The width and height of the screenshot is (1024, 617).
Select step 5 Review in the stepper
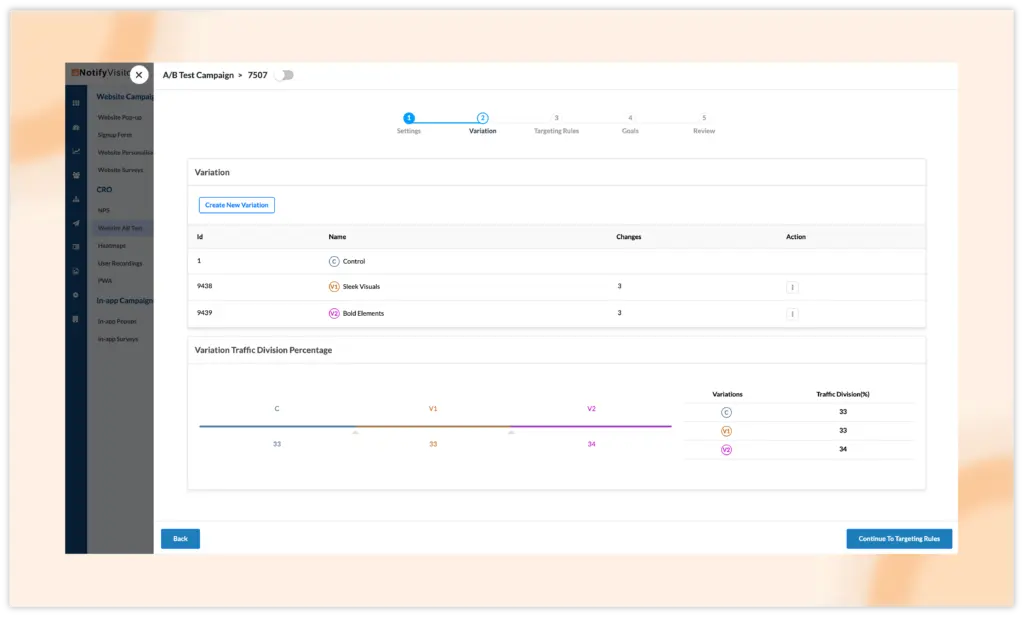point(704,118)
